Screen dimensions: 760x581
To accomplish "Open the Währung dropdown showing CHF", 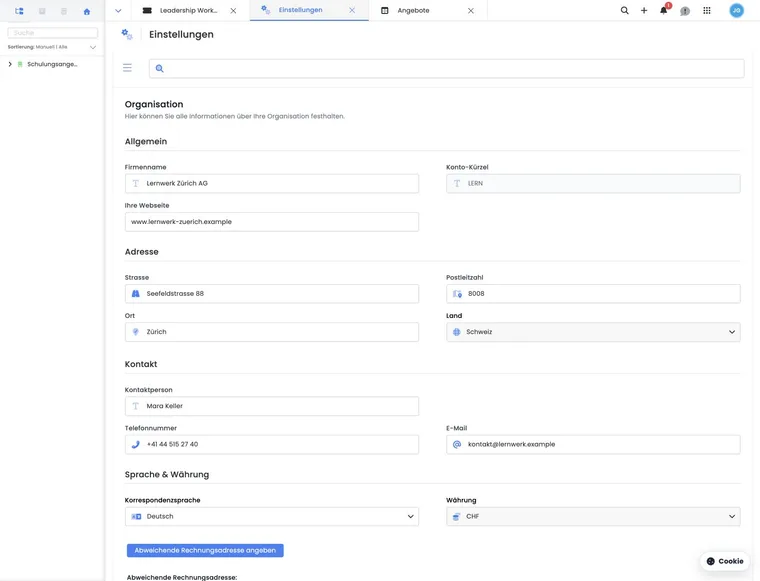I will 593,517.
